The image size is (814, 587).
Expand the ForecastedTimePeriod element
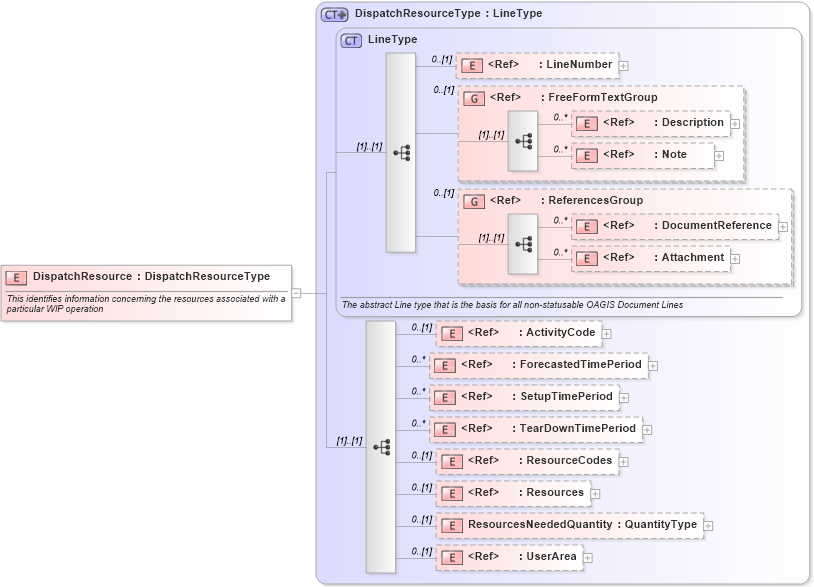click(x=654, y=365)
